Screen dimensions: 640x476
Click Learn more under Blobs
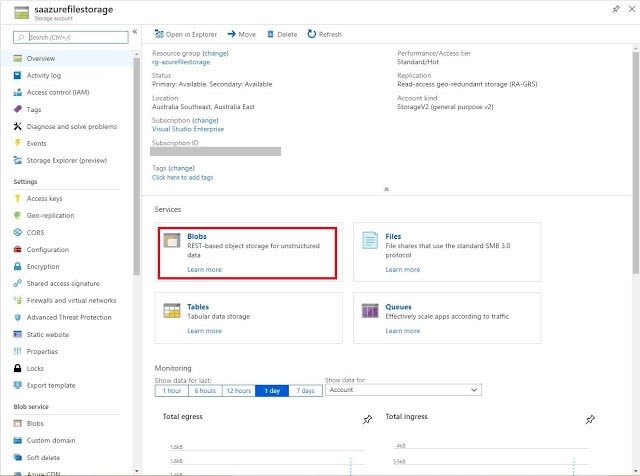(204, 269)
